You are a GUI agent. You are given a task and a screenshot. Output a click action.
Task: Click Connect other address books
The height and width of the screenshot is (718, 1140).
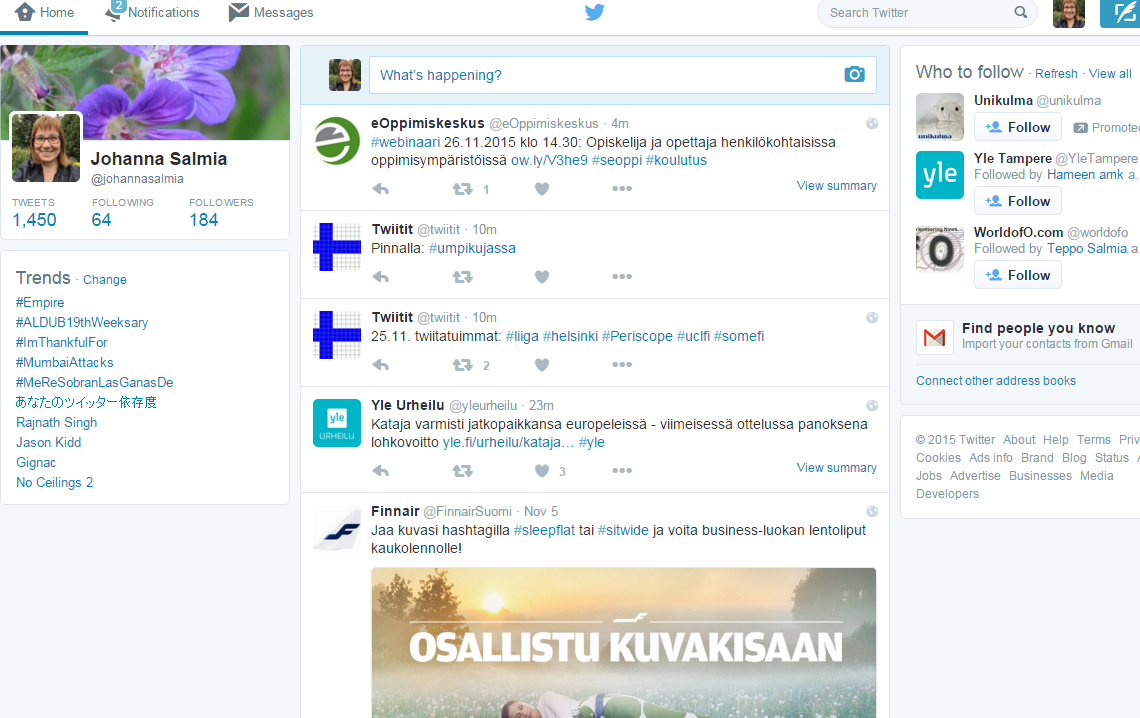[x=995, y=381]
